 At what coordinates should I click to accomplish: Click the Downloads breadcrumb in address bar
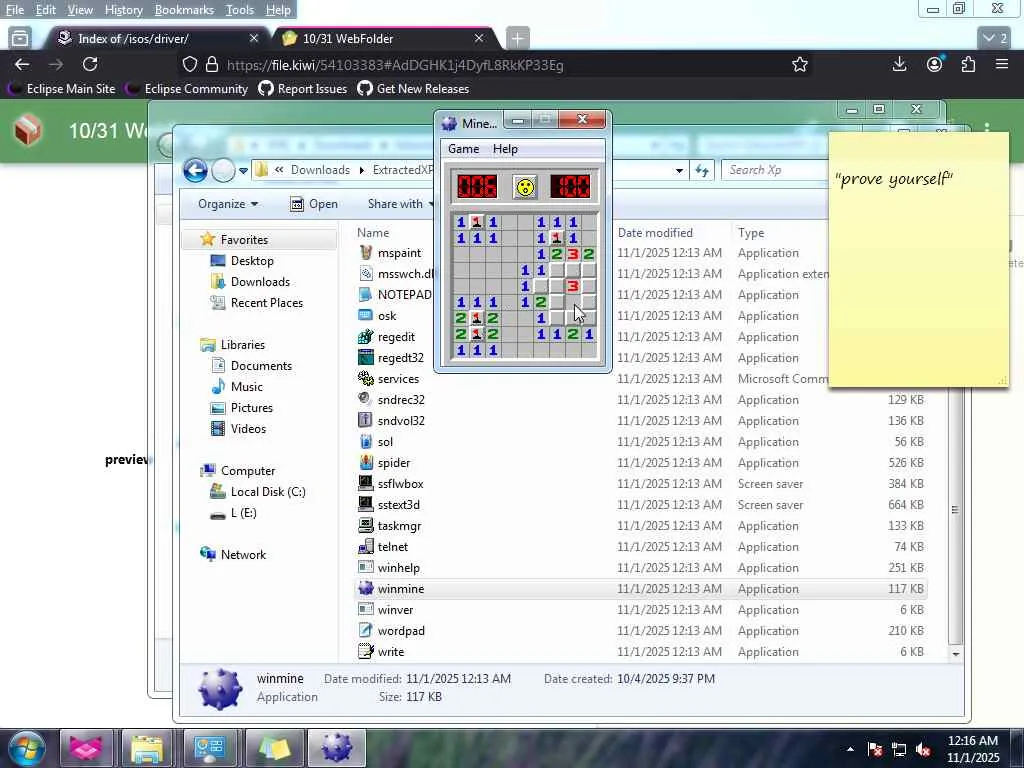click(x=320, y=170)
